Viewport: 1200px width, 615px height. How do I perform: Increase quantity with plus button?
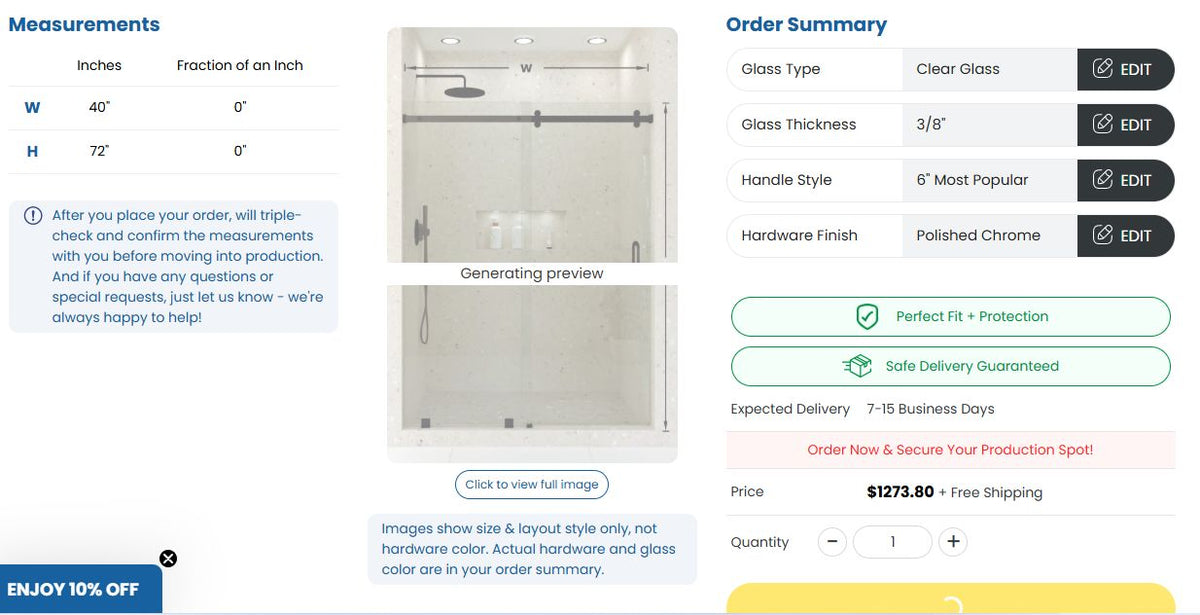point(953,542)
